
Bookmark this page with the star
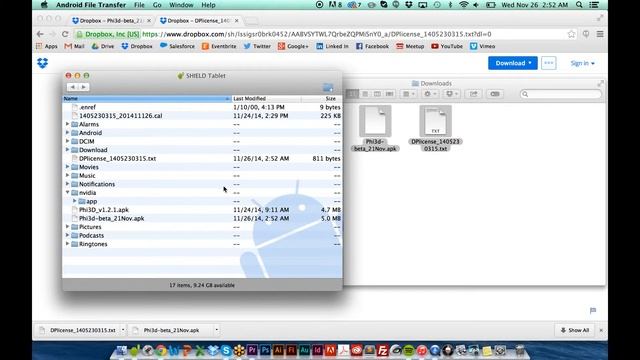point(571,34)
